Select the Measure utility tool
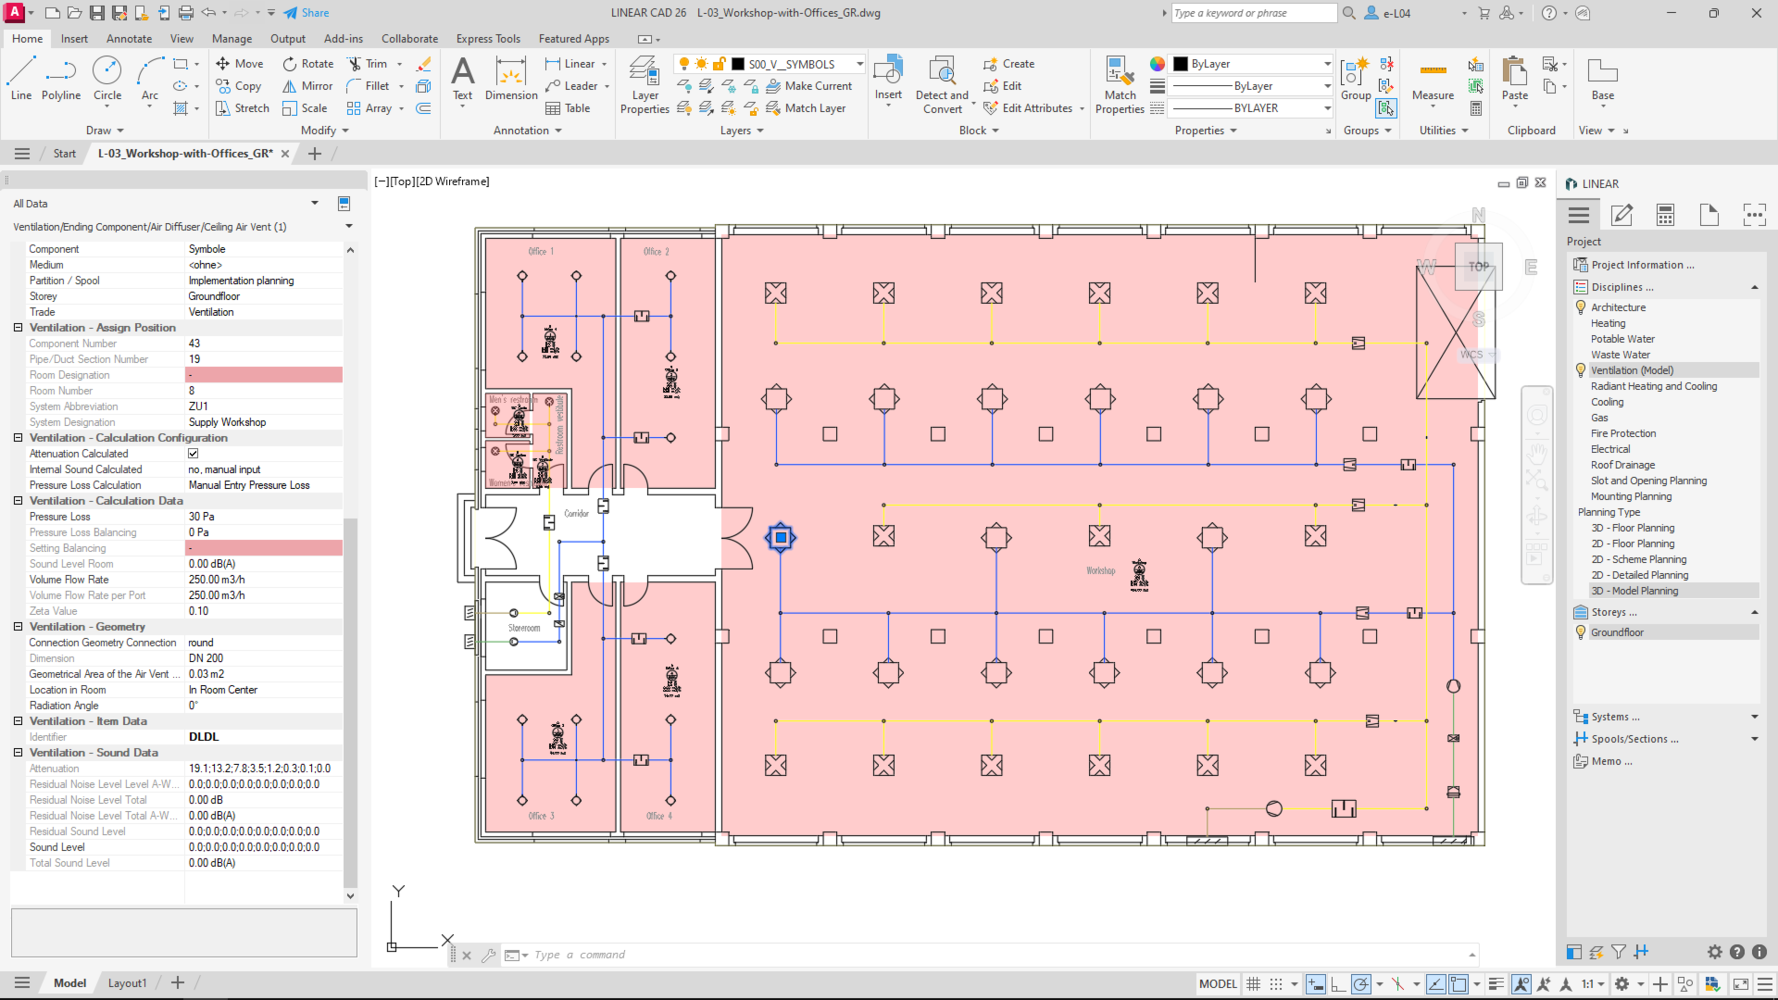Viewport: 1778px width, 1000px height. [x=1432, y=78]
